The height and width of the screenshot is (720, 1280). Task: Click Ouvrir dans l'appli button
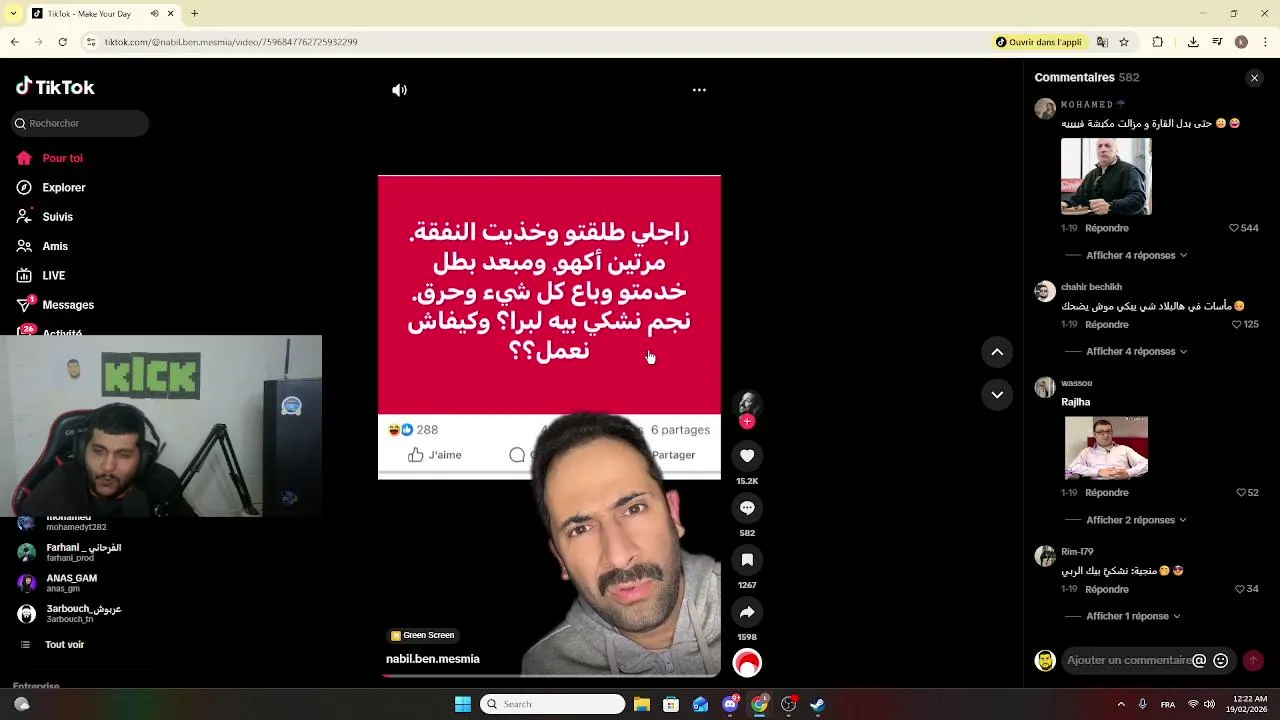click(1038, 42)
